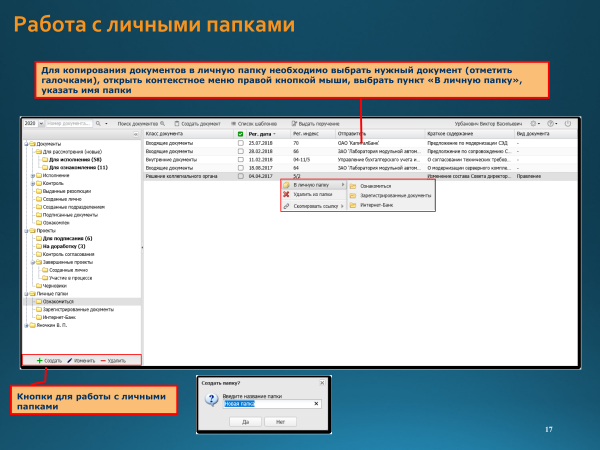
Task: Collapse the Личные папки tree node
Action: (x=26, y=293)
